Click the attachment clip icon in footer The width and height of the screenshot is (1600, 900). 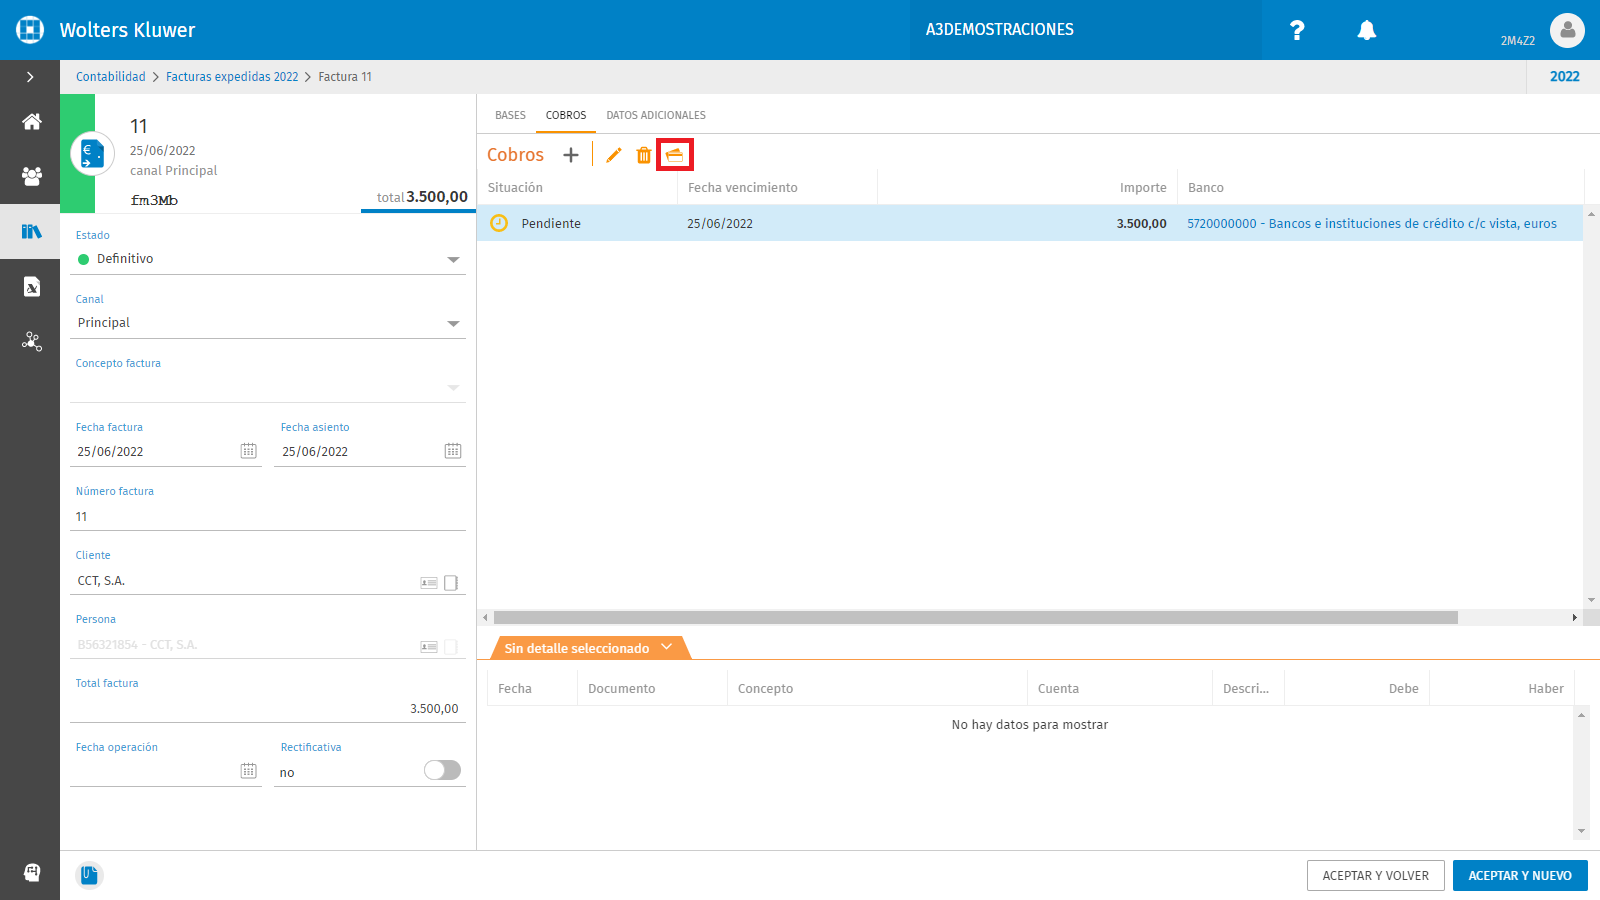(x=89, y=875)
